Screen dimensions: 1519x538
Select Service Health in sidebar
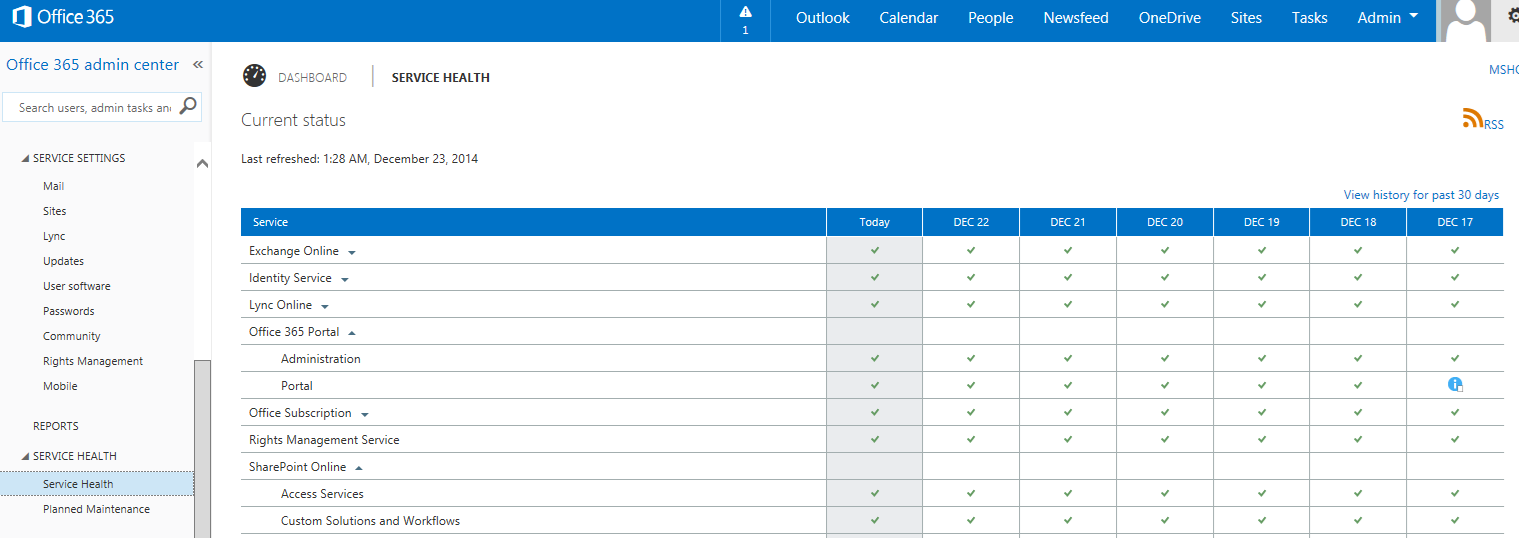pyautogui.click(x=97, y=484)
